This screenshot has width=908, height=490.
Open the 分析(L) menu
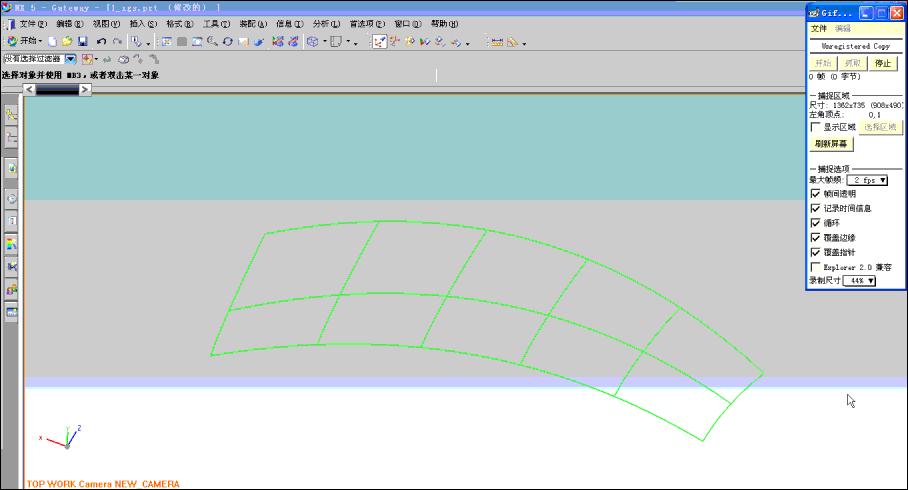tap(326, 24)
